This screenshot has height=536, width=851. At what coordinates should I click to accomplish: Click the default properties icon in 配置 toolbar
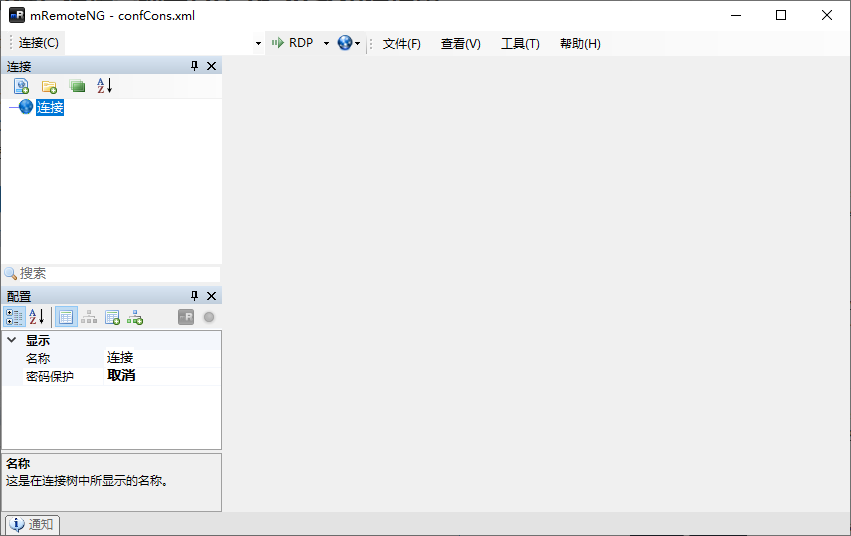(112, 317)
